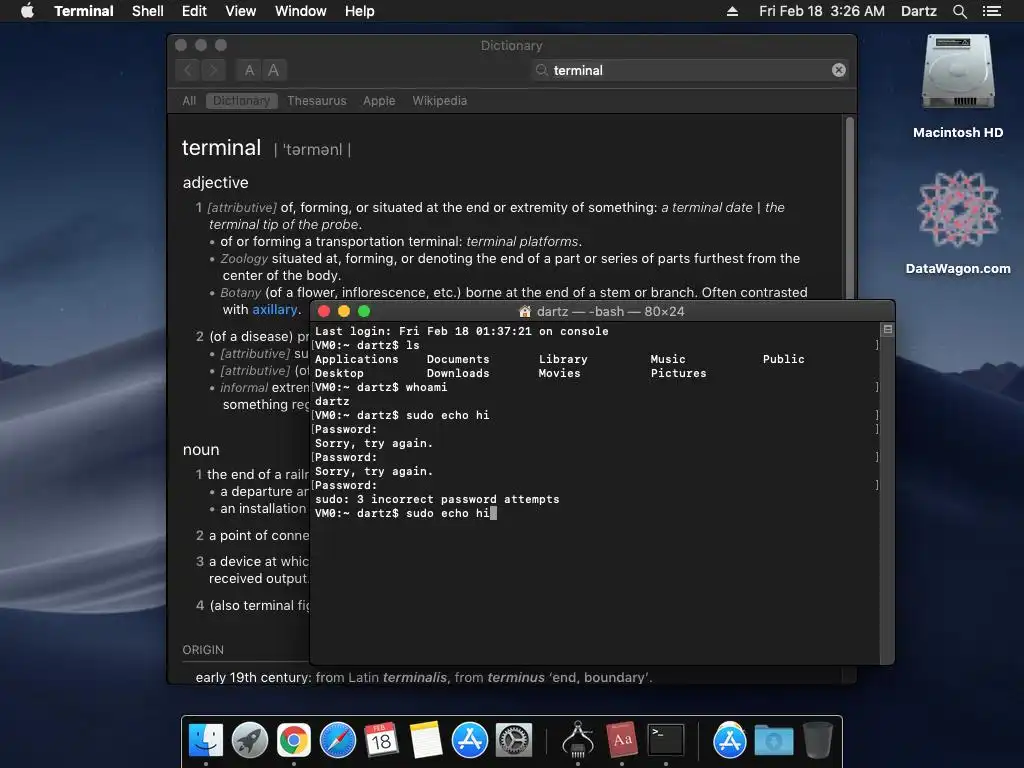This screenshot has width=1024, height=768.
Task: Click 'Downloads' in Terminal listing
Action: (x=458, y=374)
